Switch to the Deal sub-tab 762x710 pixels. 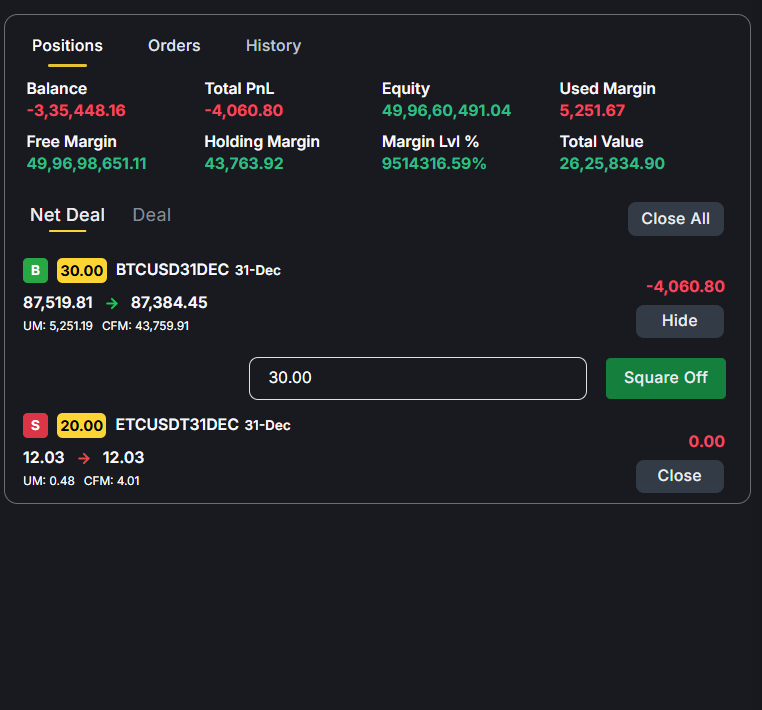[x=151, y=215]
